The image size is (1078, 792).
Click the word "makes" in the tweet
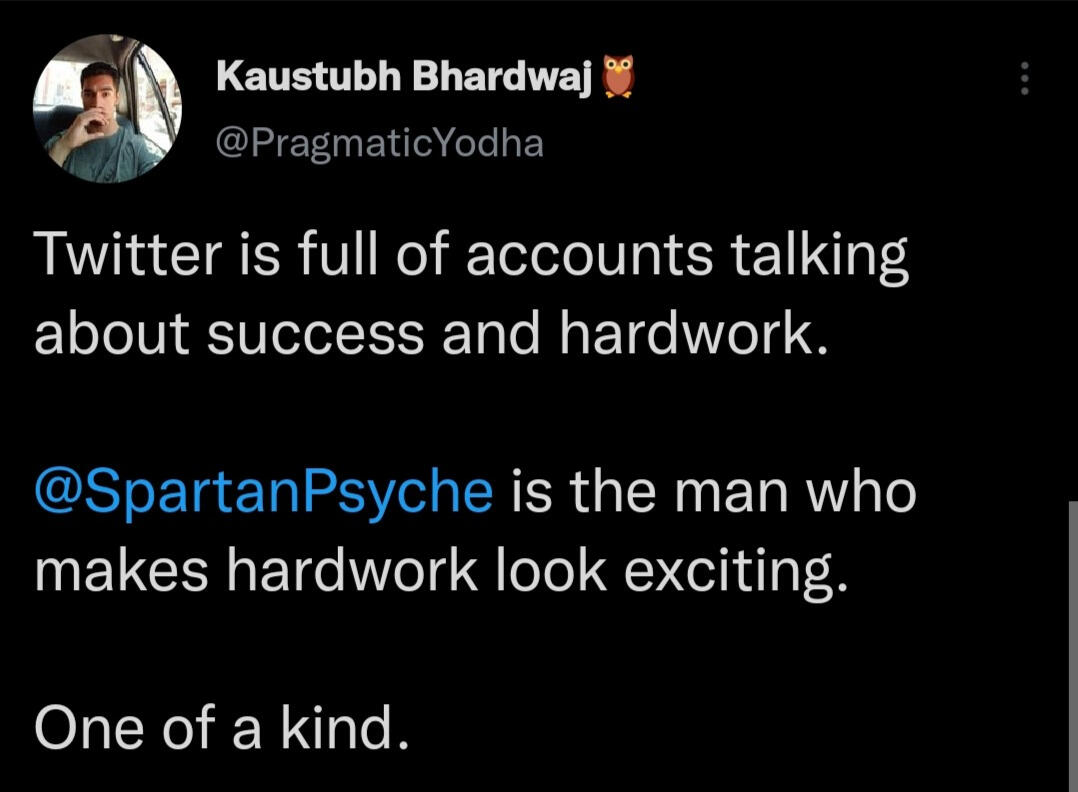(x=121, y=571)
